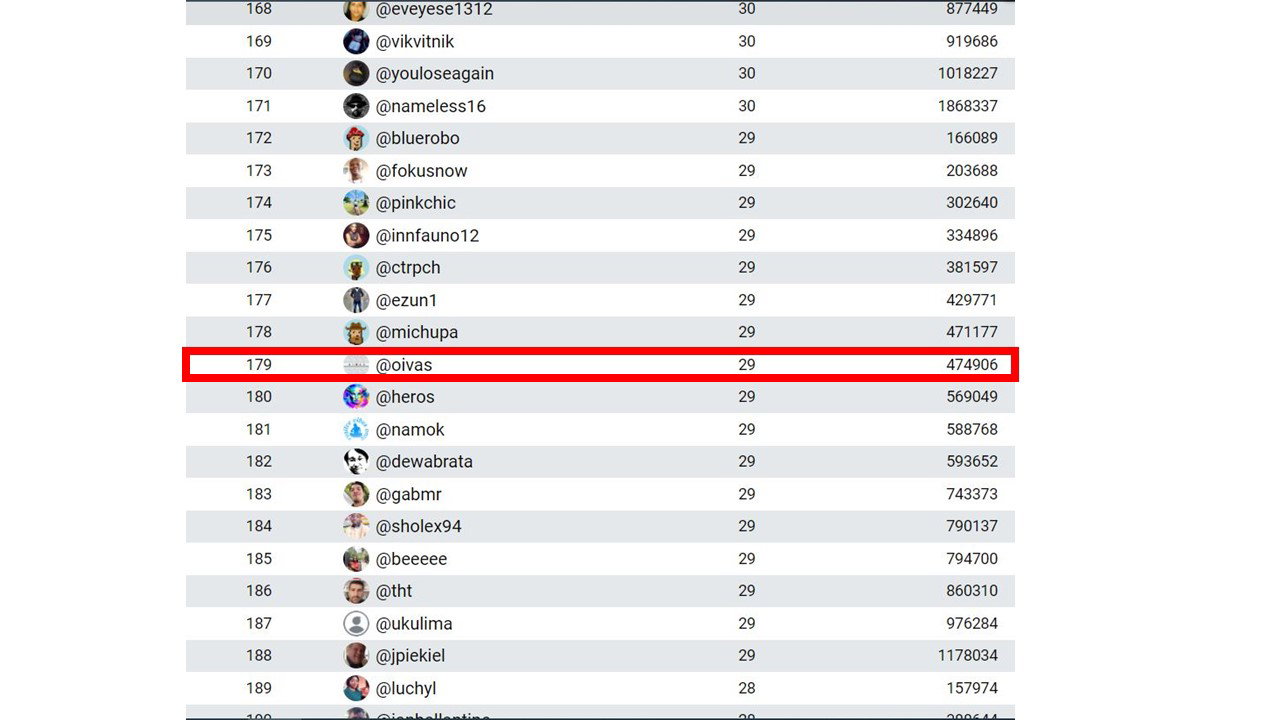Click @bluerobo's mushroom avatar
The image size is (1280, 720).
356,138
